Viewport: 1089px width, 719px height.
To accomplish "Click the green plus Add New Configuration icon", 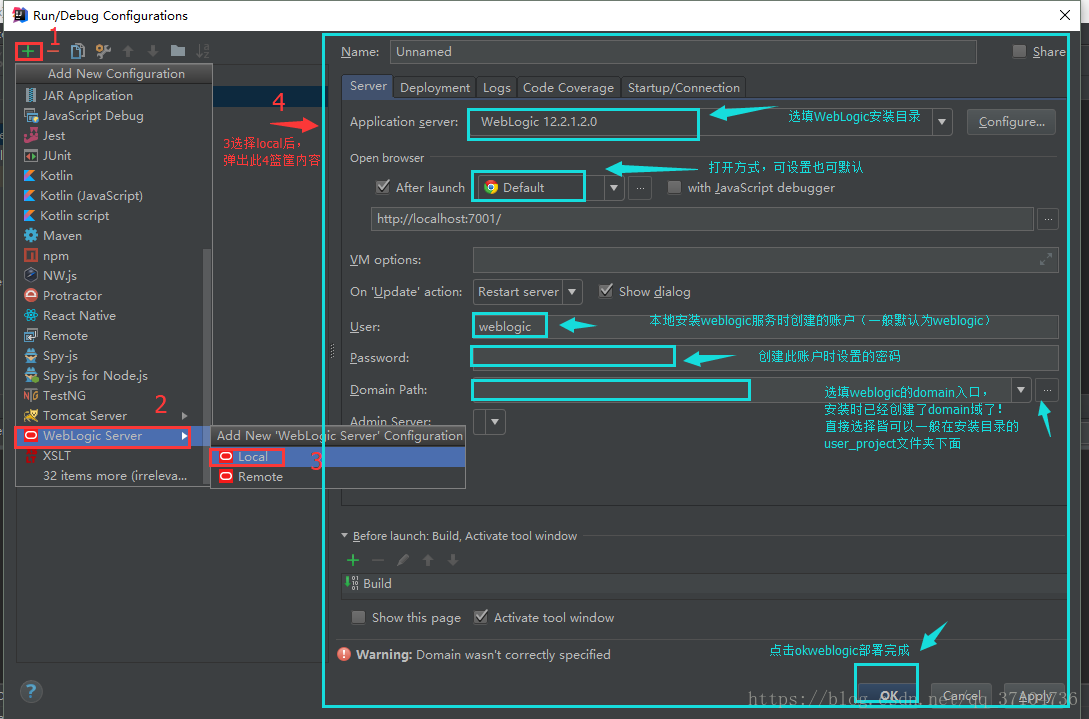I will 28,51.
